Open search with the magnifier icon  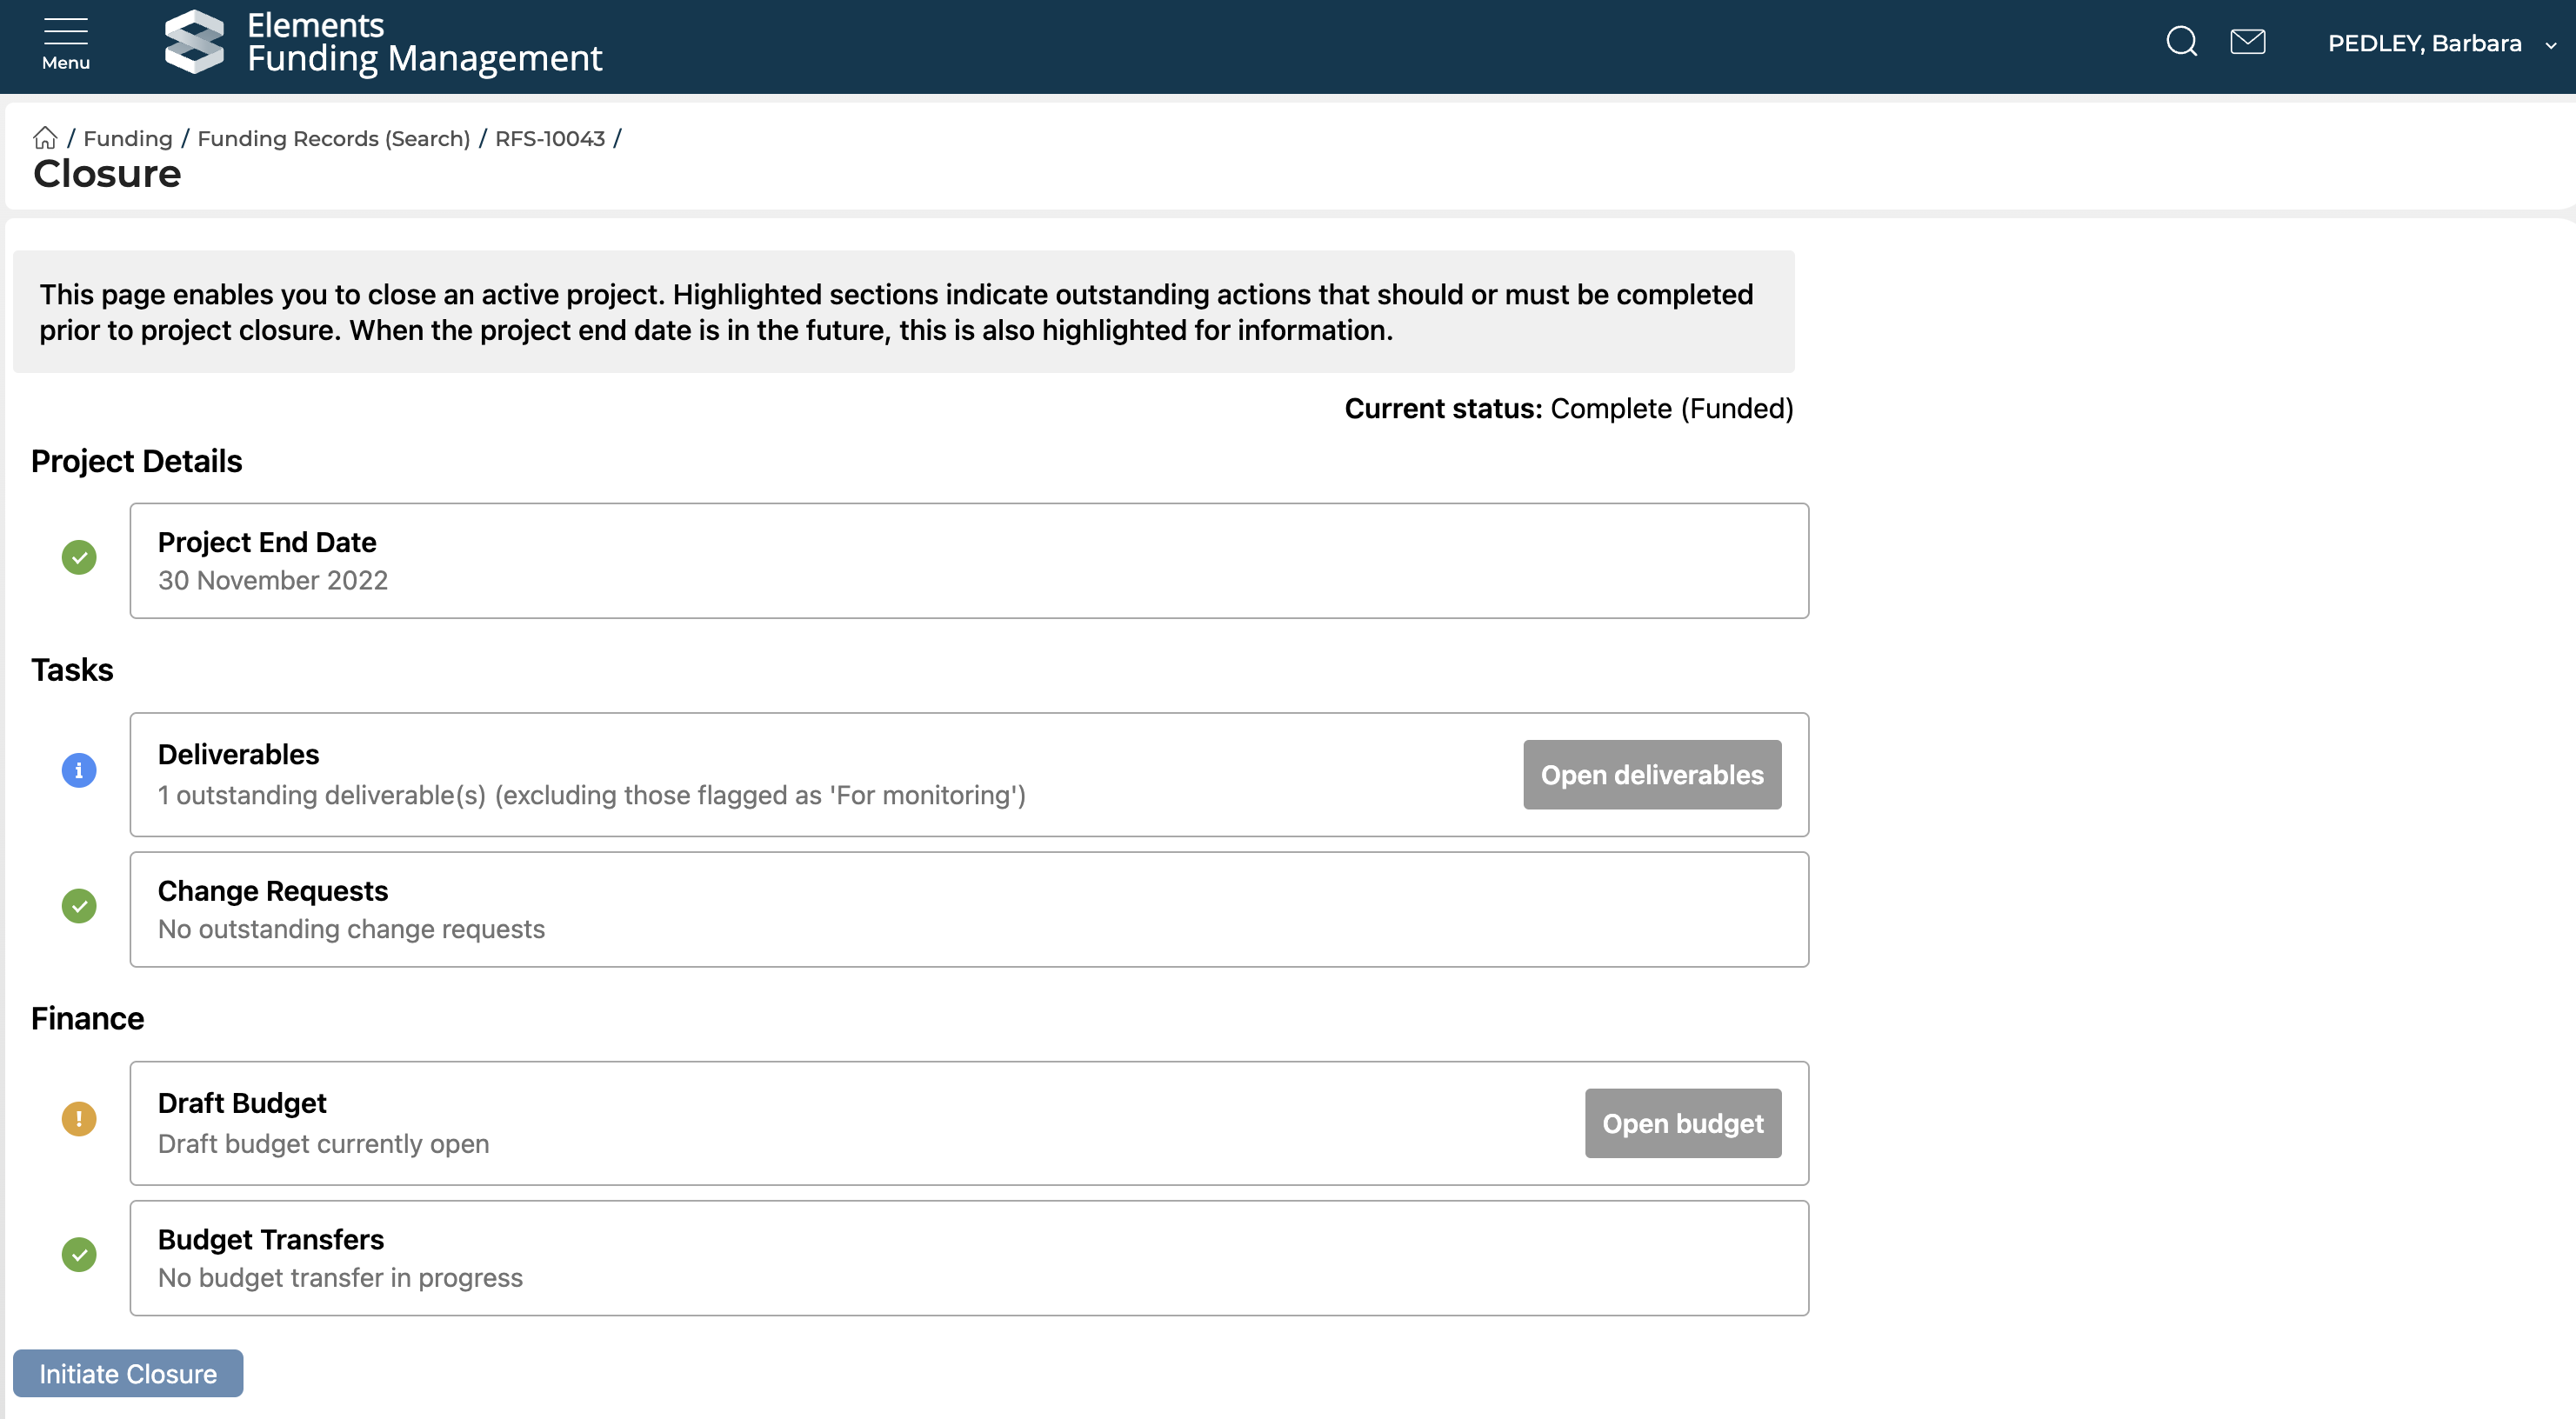tap(2181, 42)
